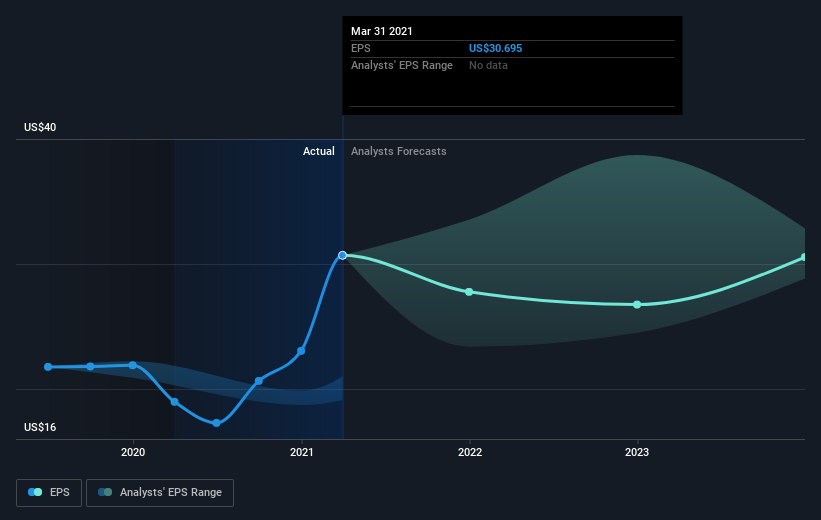Click the 2022 forecast EPS data point
The height and width of the screenshot is (520, 821).
coord(469,292)
